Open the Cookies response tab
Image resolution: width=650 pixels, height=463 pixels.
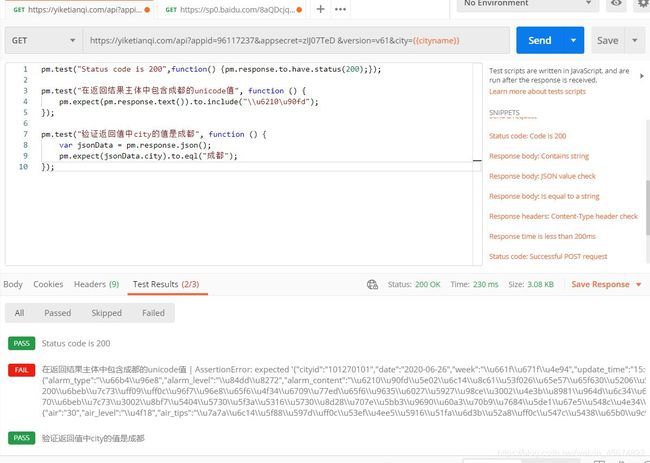point(48,284)
